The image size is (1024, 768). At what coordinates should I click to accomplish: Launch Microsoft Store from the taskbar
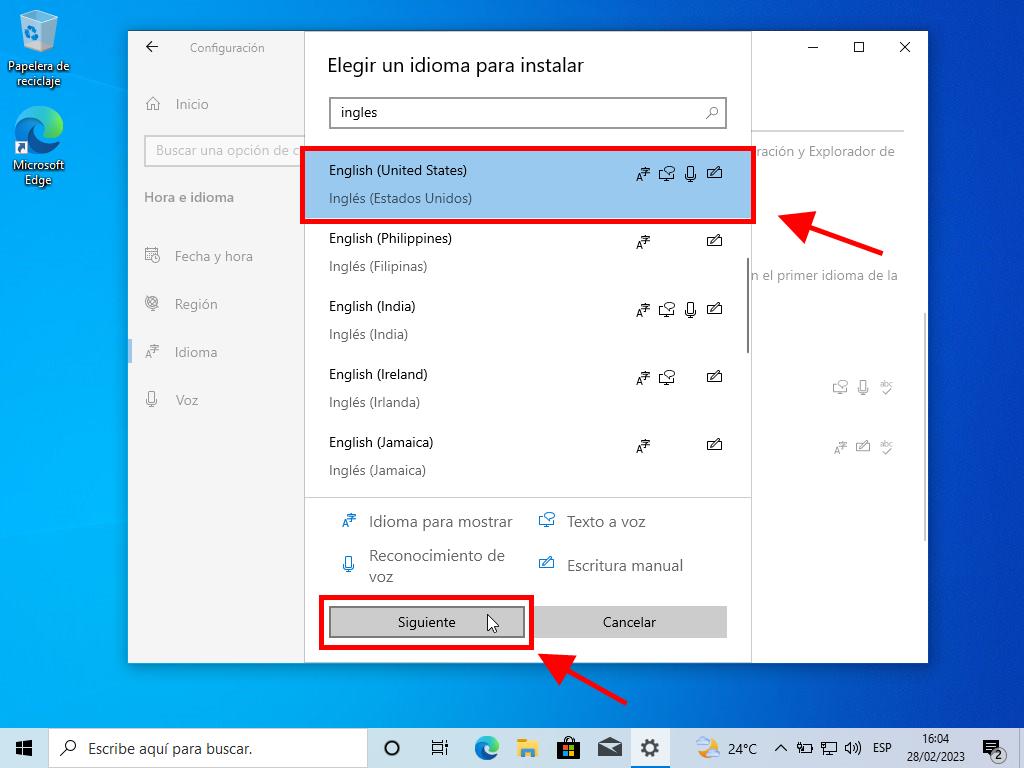568,748
